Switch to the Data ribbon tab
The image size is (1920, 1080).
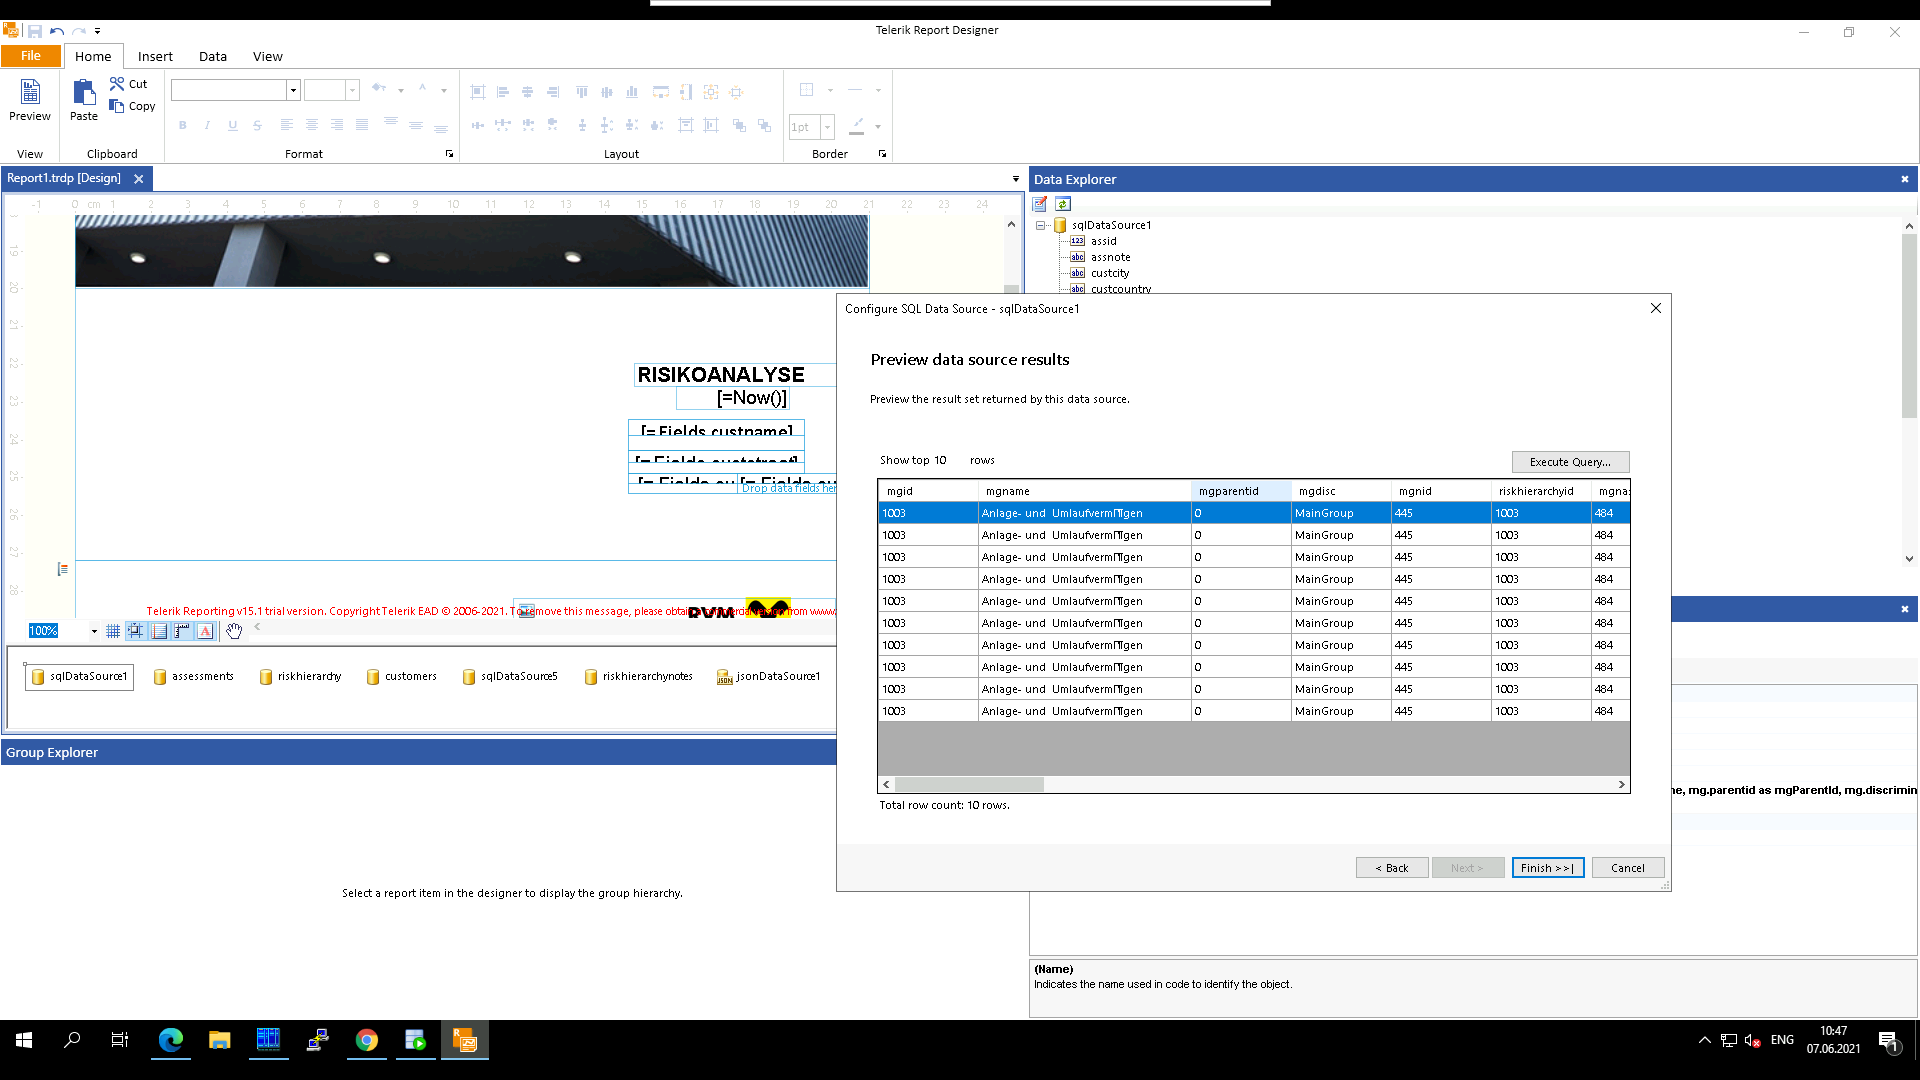pyautogui.click(x=212, y=56)
